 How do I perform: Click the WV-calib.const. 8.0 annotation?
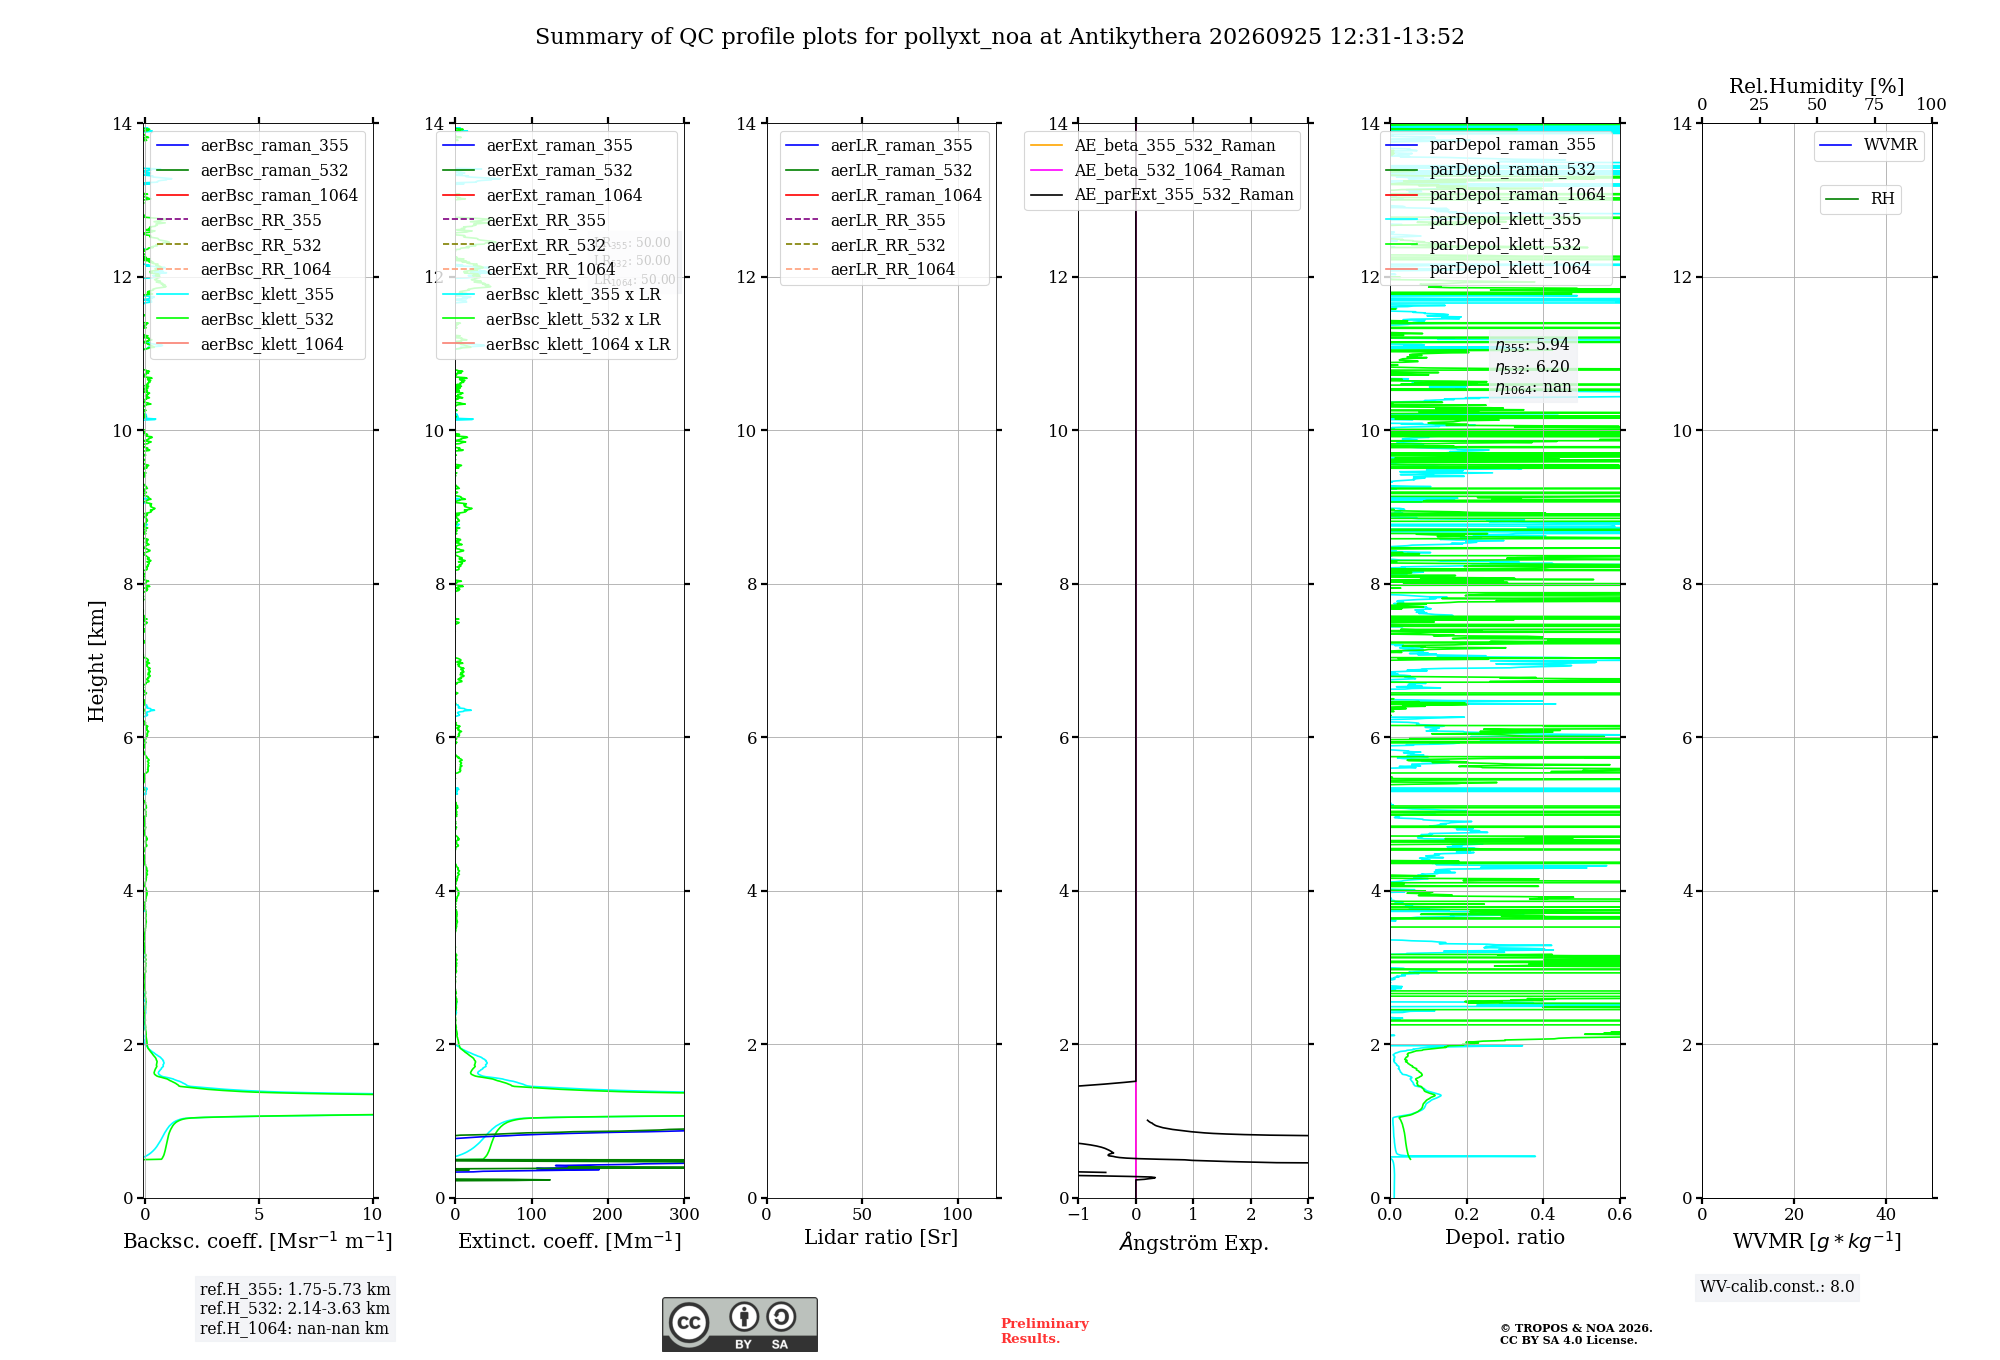(1777, 1287)
